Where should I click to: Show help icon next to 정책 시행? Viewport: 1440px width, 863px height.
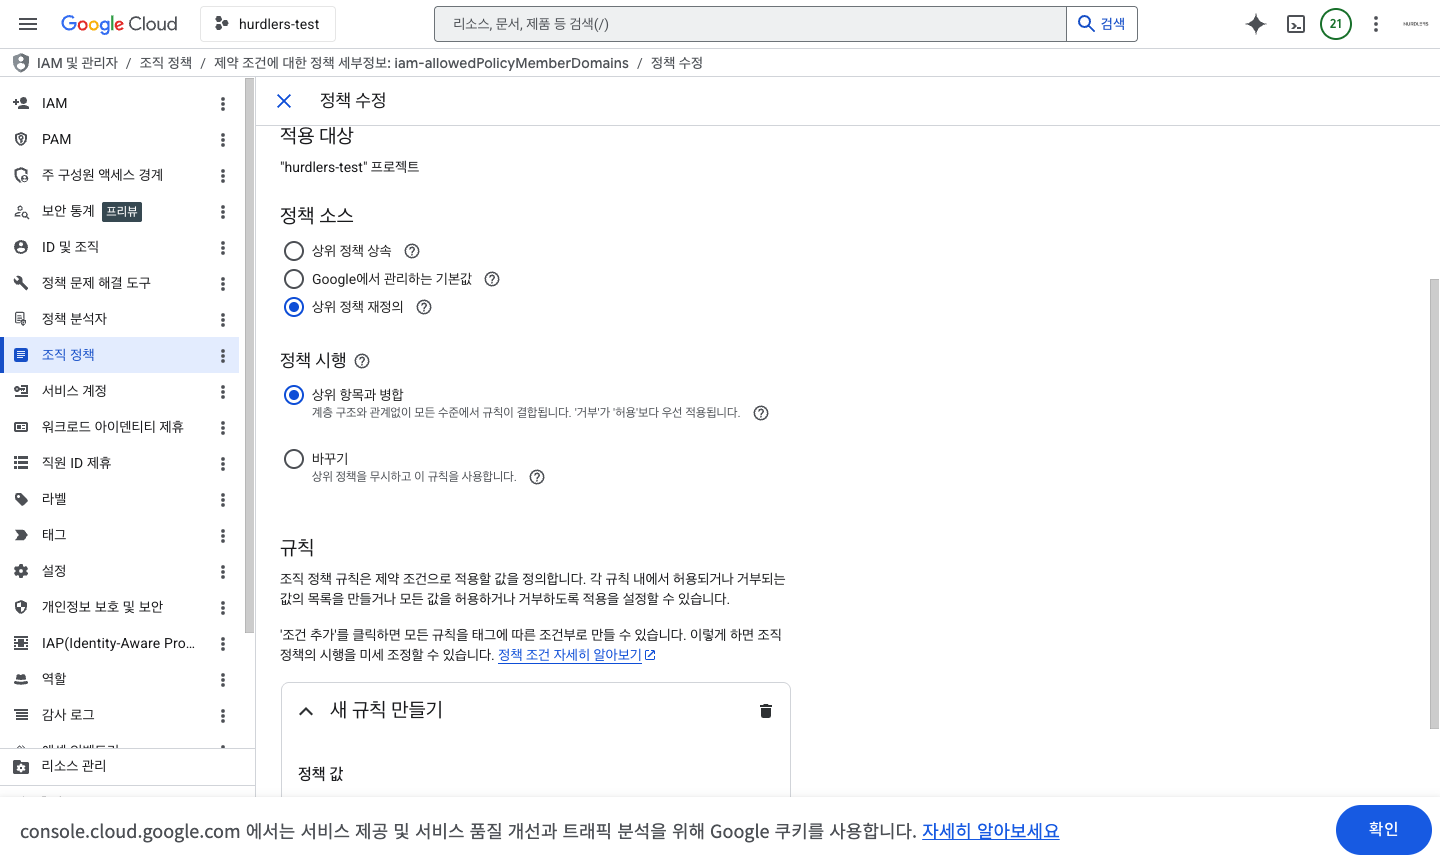pos(362,361)
